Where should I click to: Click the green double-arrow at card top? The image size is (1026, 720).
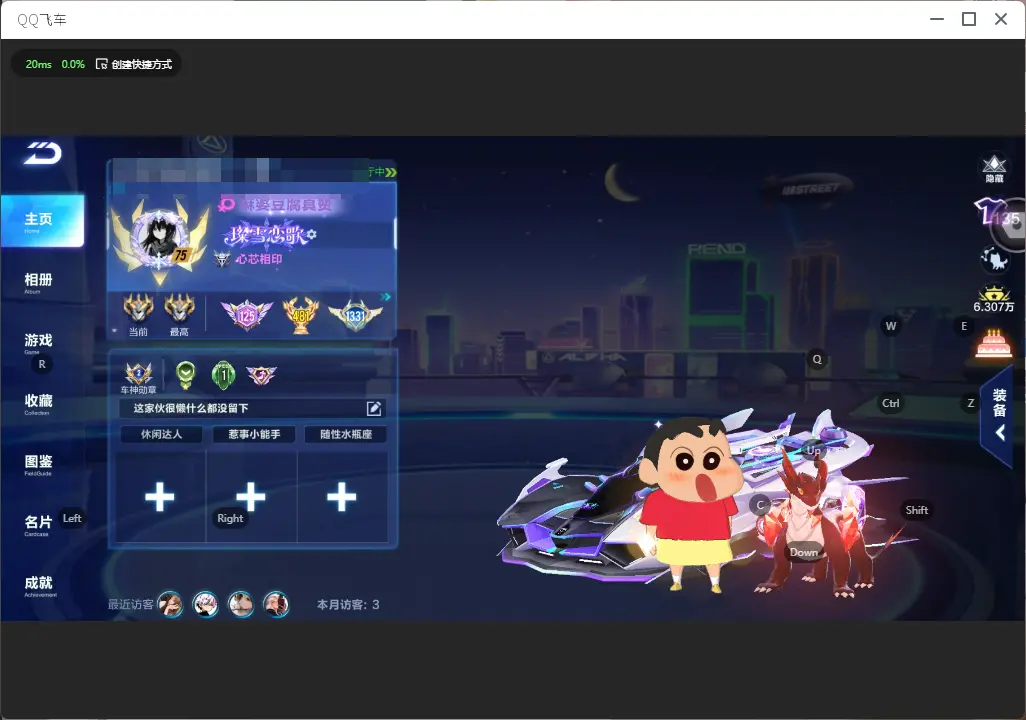391,172
